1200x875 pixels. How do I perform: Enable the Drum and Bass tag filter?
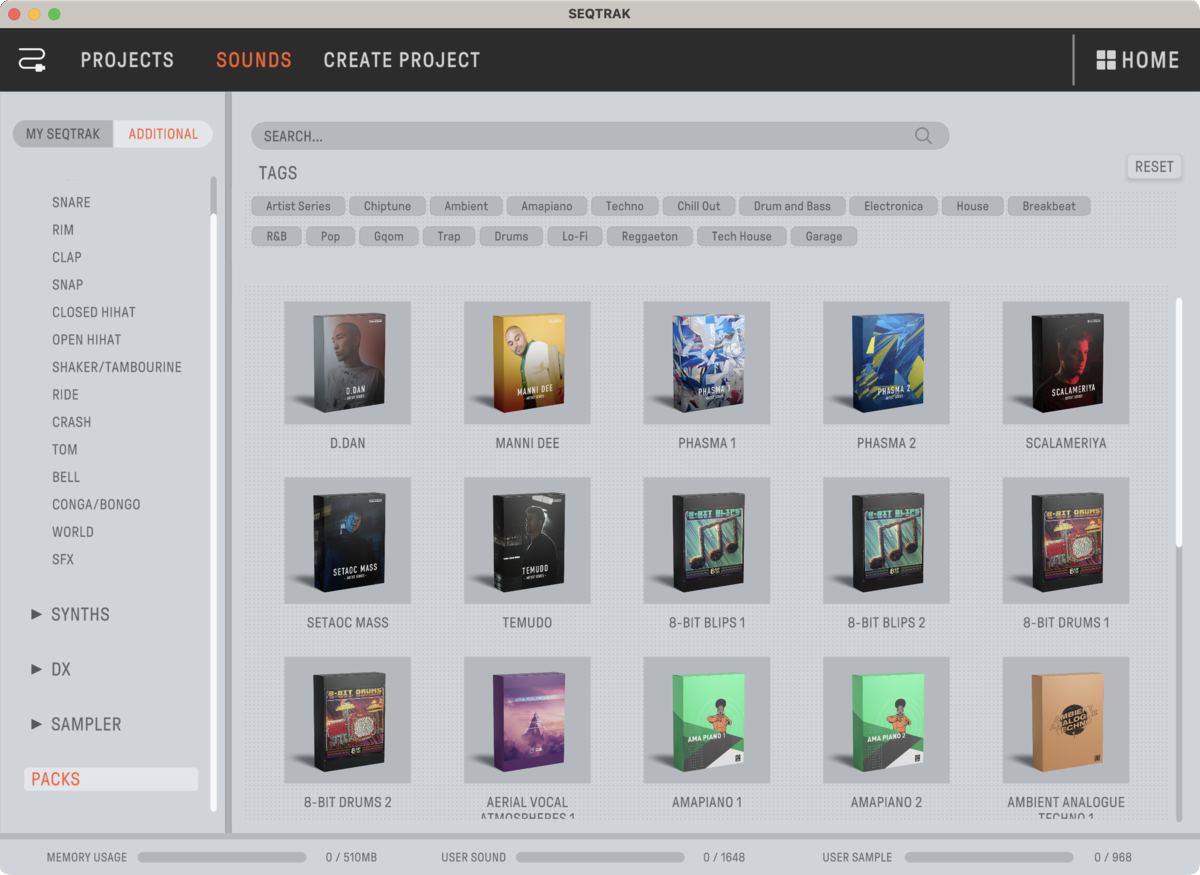point(791,206)
